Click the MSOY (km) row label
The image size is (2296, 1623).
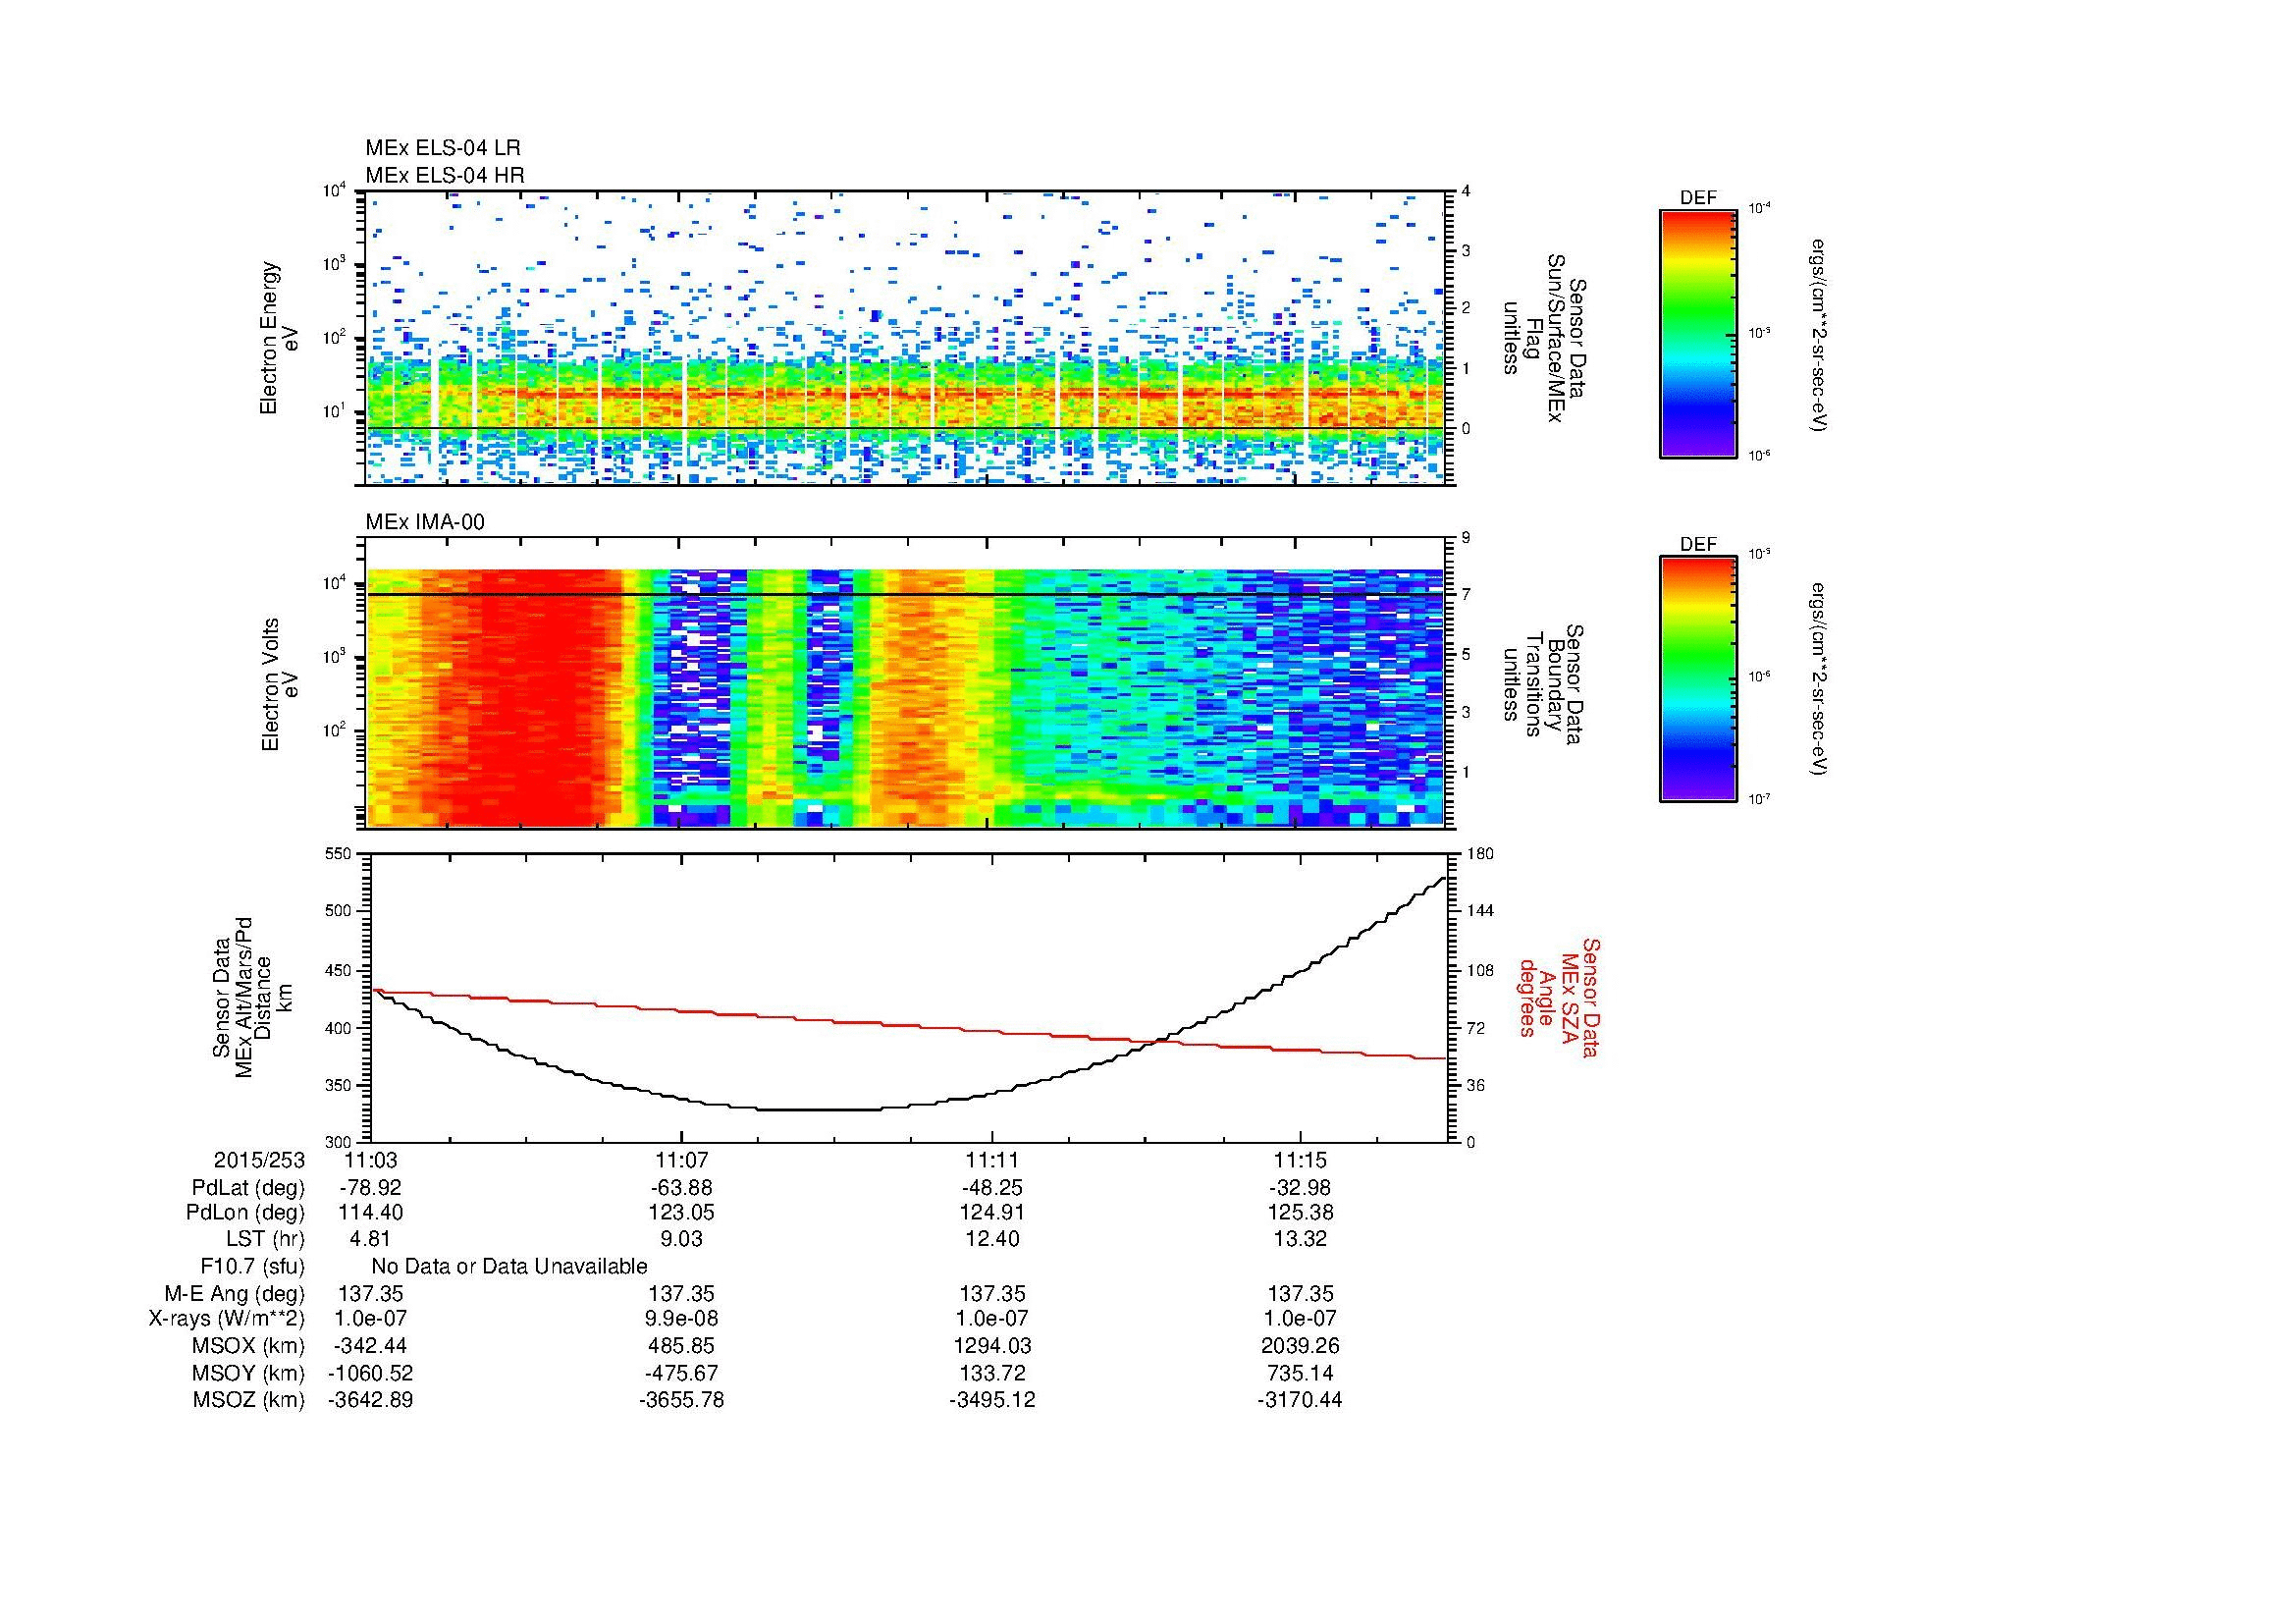tap(249, 1373)
